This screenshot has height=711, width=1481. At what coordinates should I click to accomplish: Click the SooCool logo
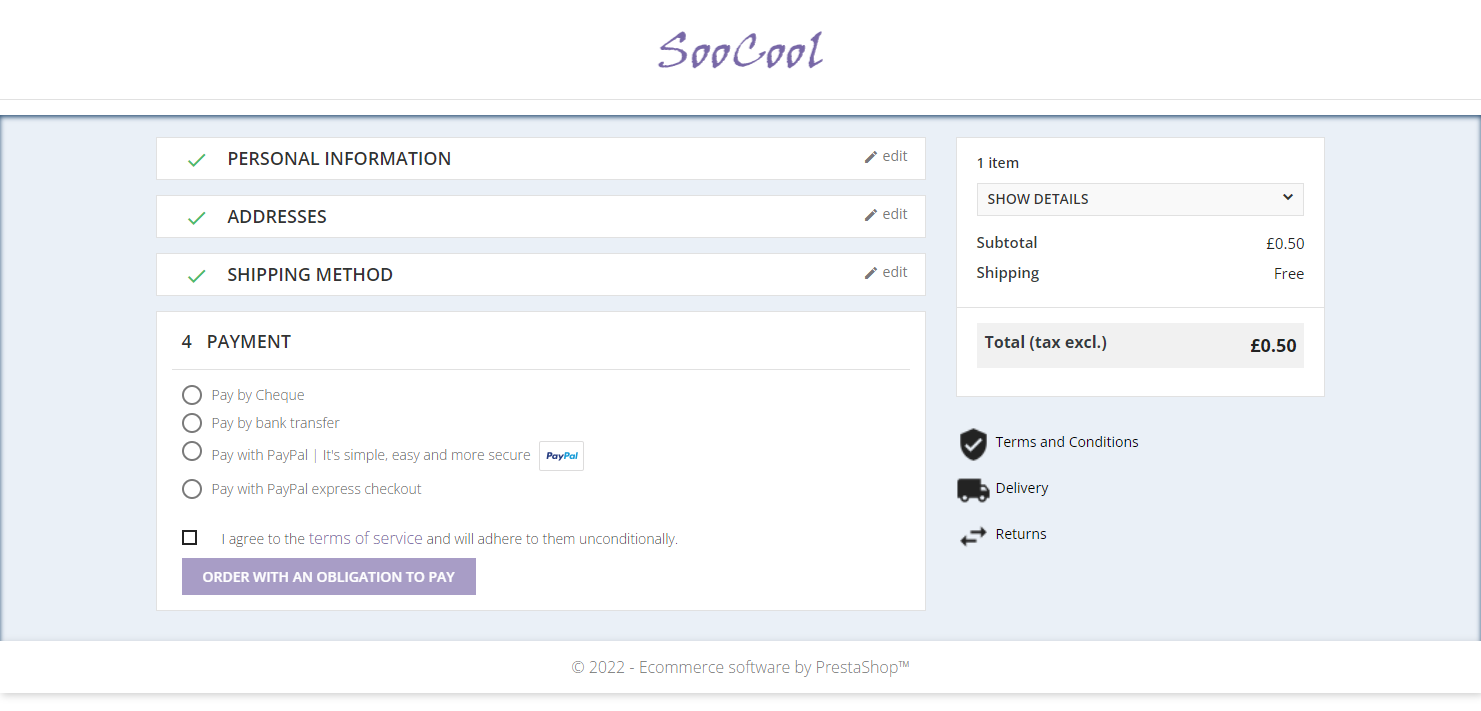740,50
